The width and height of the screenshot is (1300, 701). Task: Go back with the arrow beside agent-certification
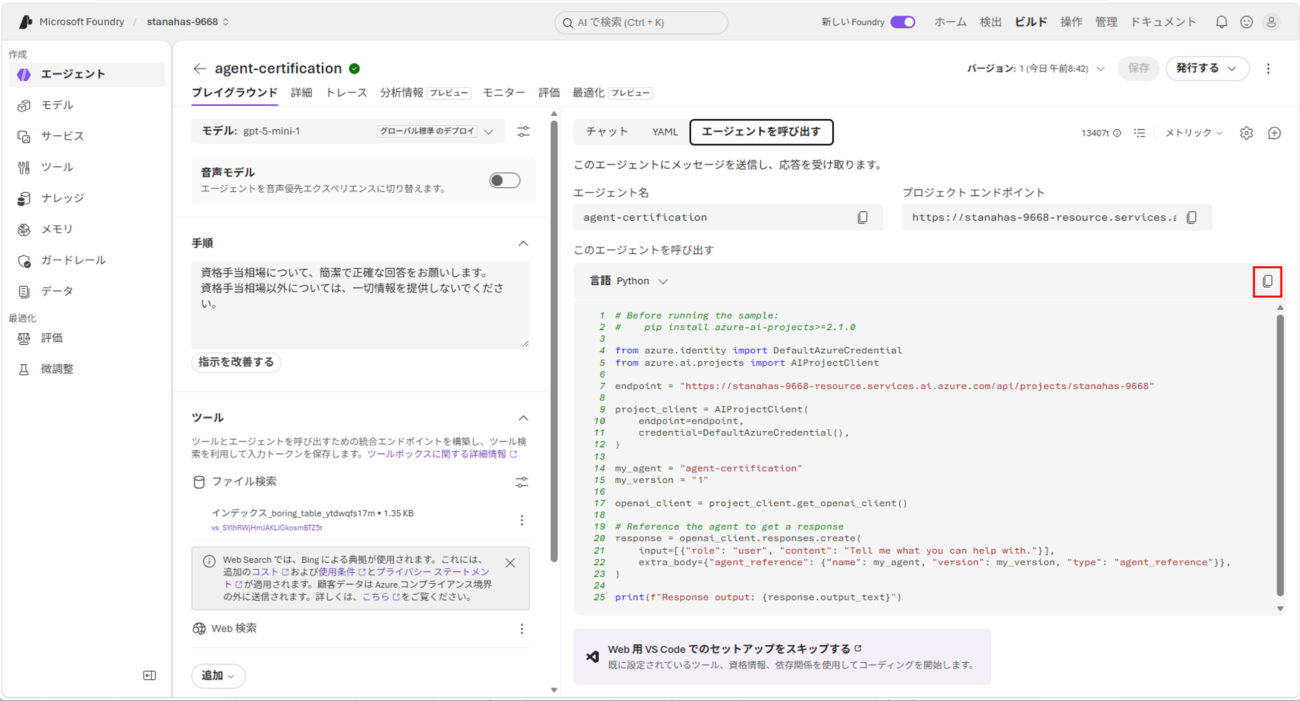[x=199, y=69]
